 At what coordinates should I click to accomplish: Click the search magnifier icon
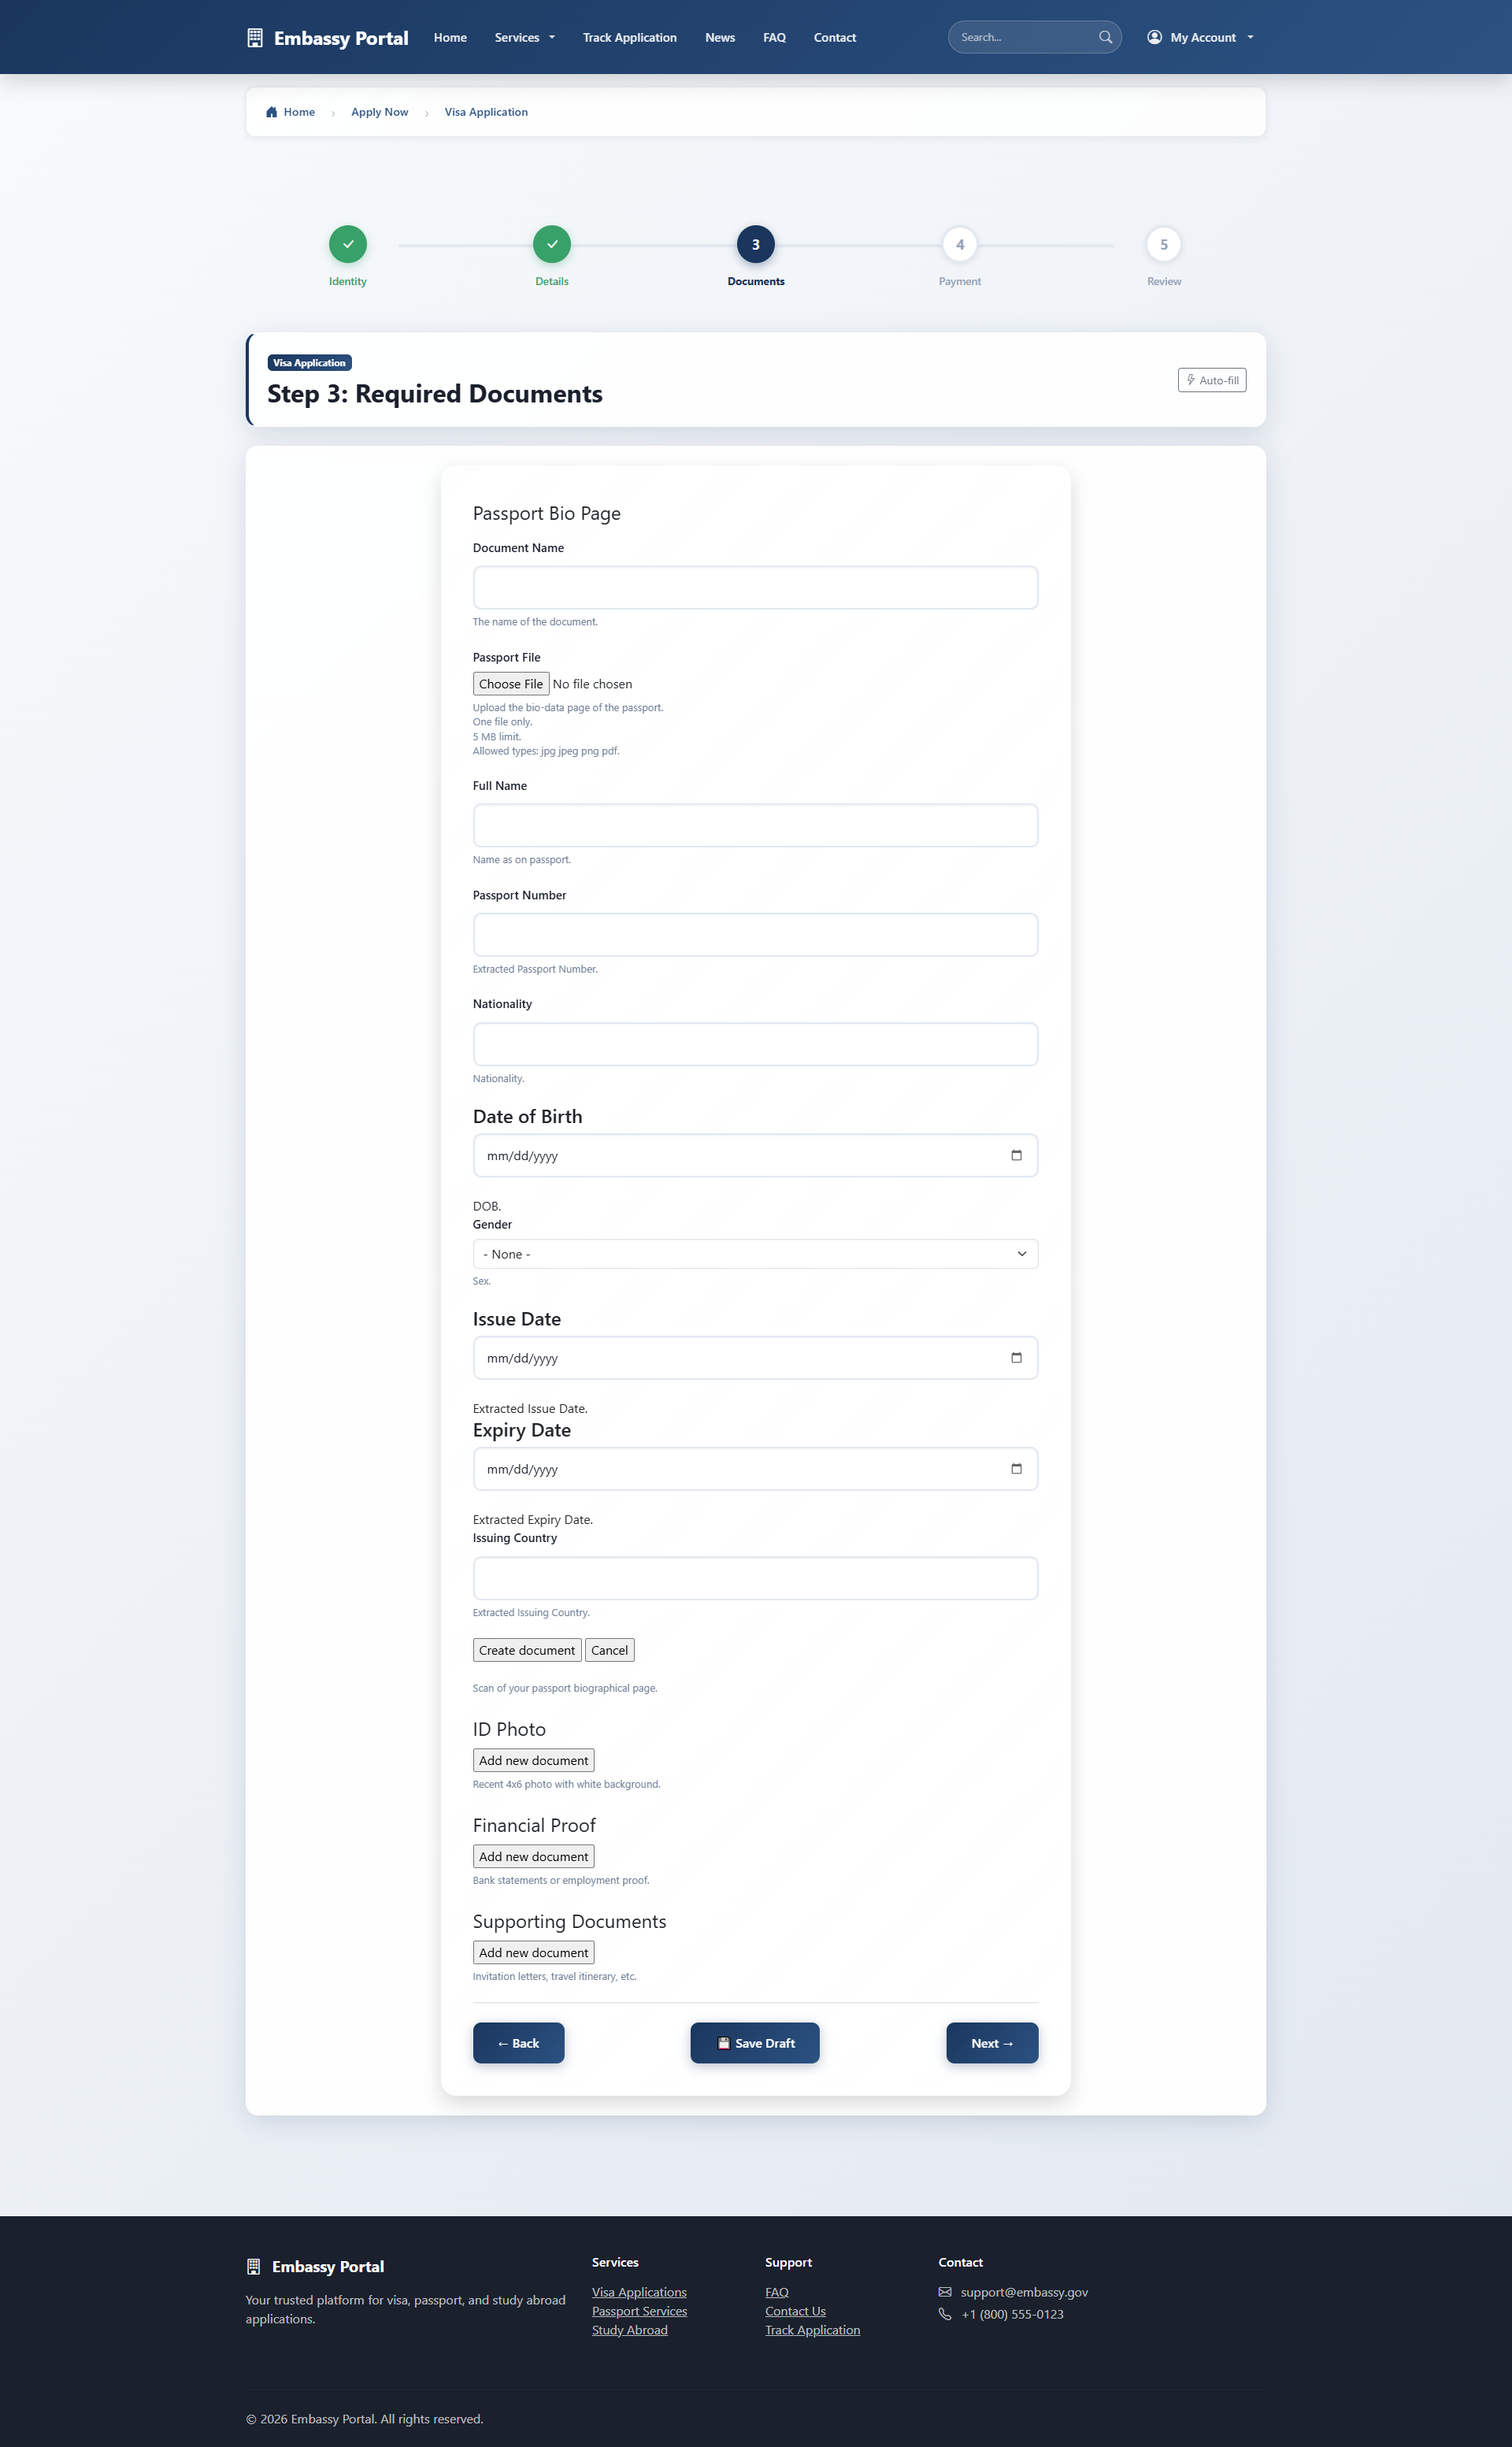tap(1105, 37)
